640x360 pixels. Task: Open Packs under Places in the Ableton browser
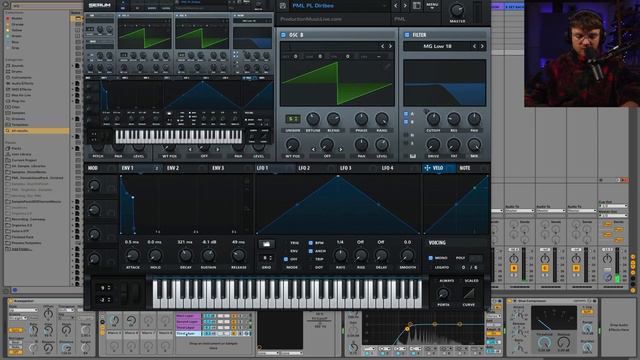[x=16, y=148]
